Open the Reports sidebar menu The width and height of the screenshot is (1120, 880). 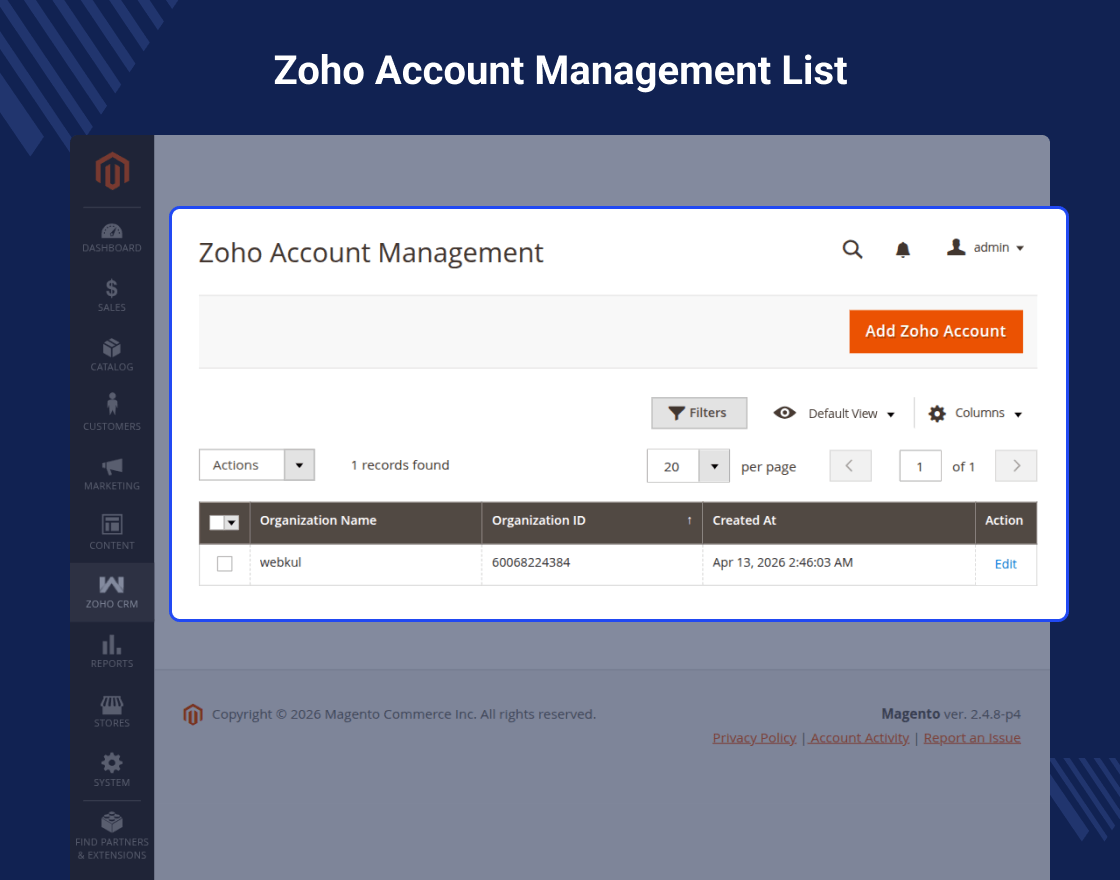112,651
